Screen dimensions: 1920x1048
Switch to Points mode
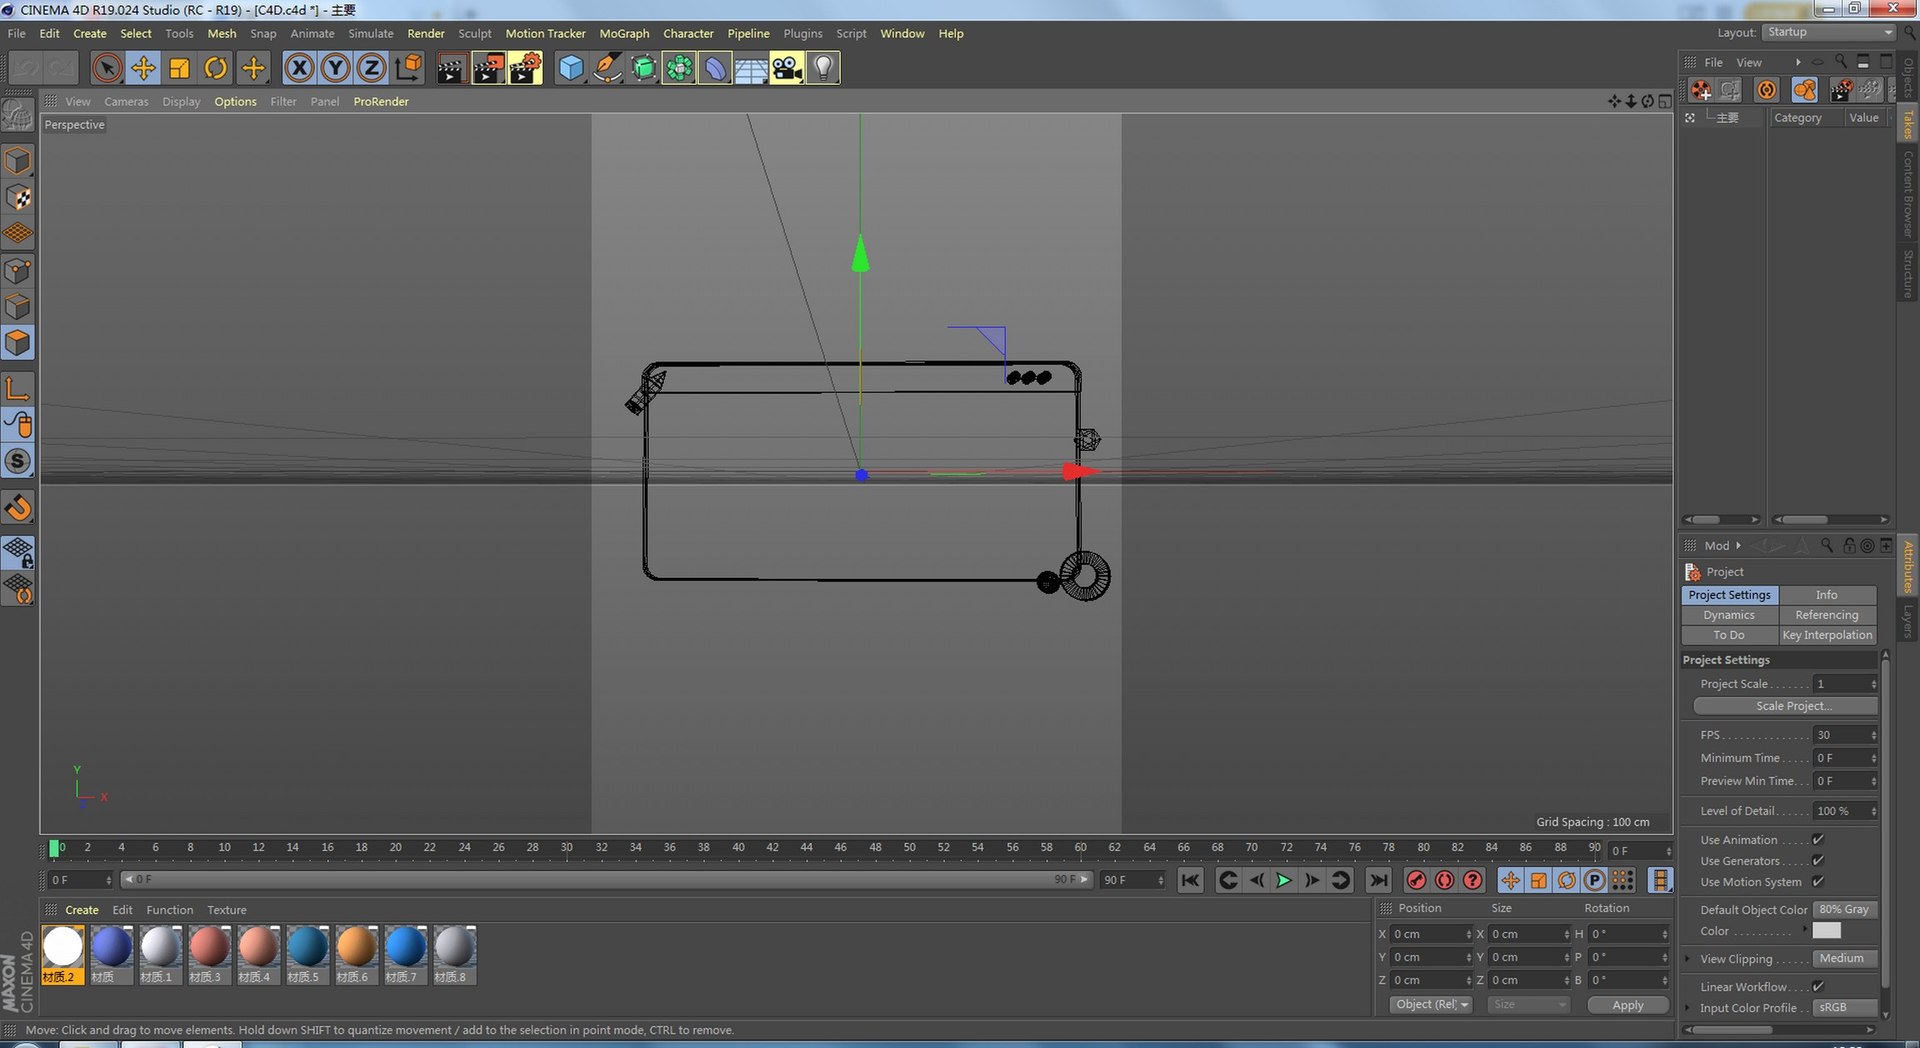coord(18,271)
